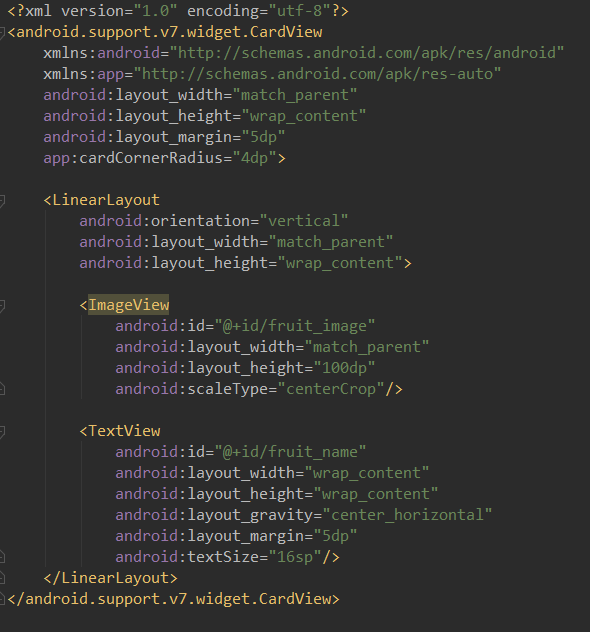
Task: Click the "@+id/fruit_name" id value
Action: [x=290, y=452]
